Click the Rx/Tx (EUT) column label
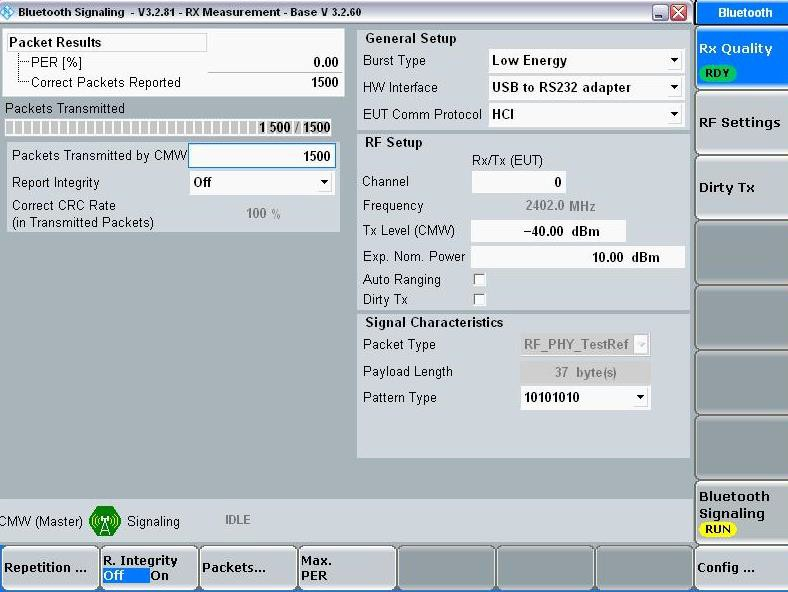 [508, 161]
